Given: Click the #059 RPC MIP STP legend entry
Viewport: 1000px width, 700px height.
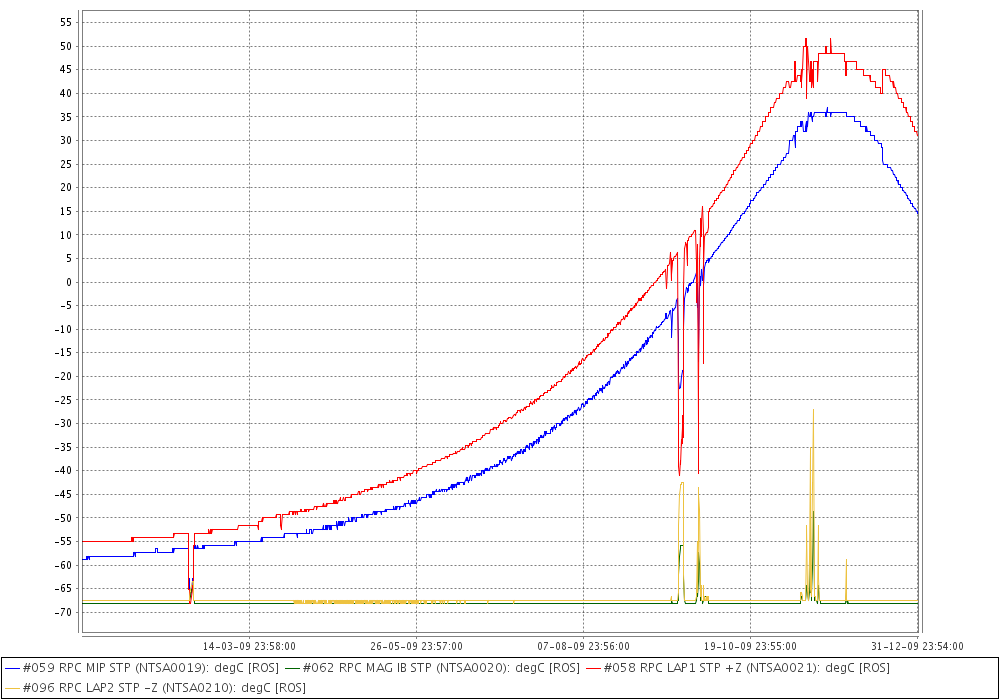Looking at the screenshot, I should [x=142, y=667].
